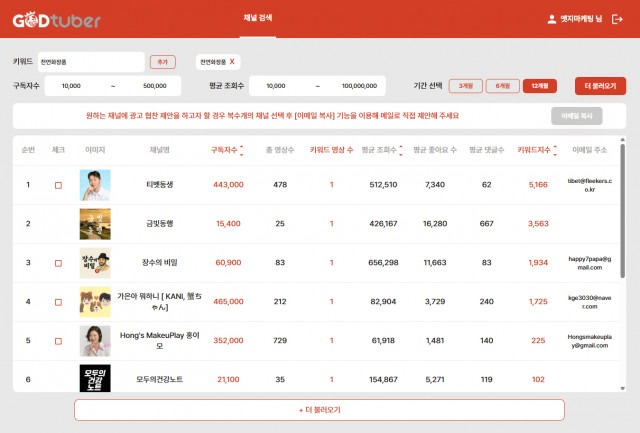Open the 채널 검색 tab
Screen dimensions: 640x433
(x=257, y=19)
